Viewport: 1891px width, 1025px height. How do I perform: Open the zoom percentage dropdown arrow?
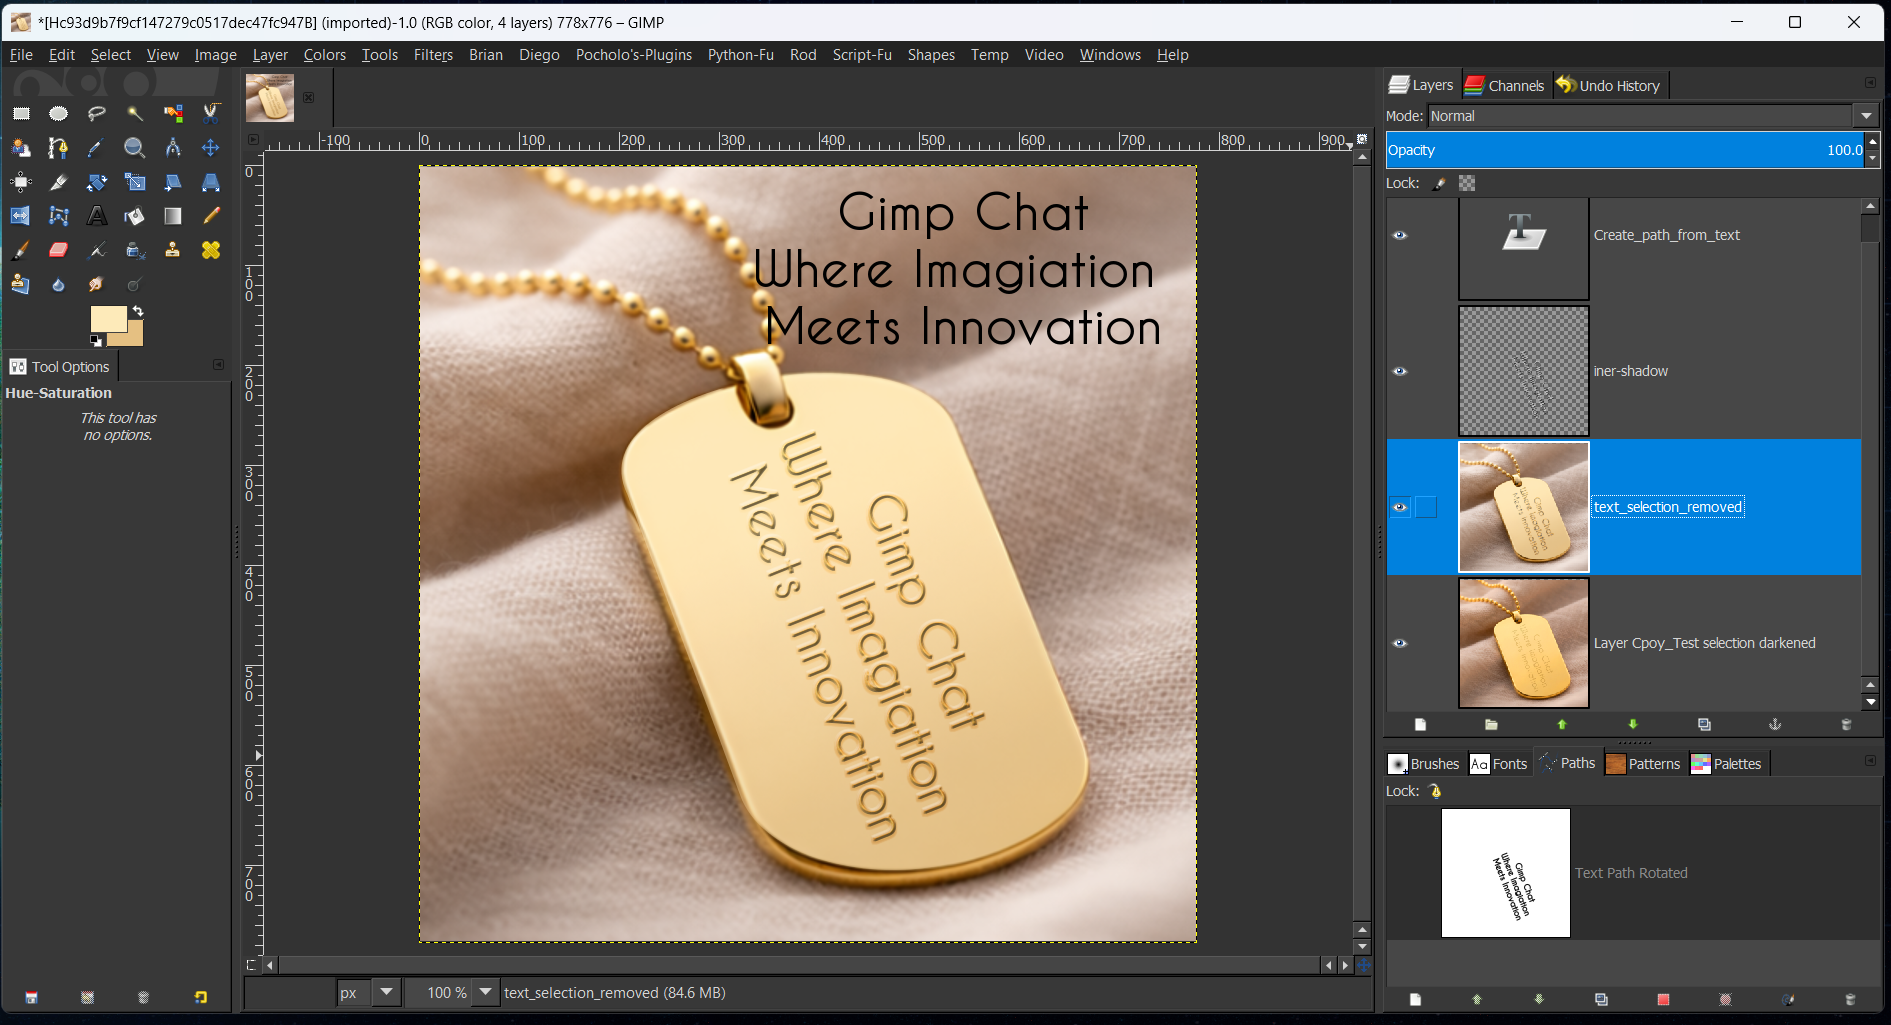point(485,992)
